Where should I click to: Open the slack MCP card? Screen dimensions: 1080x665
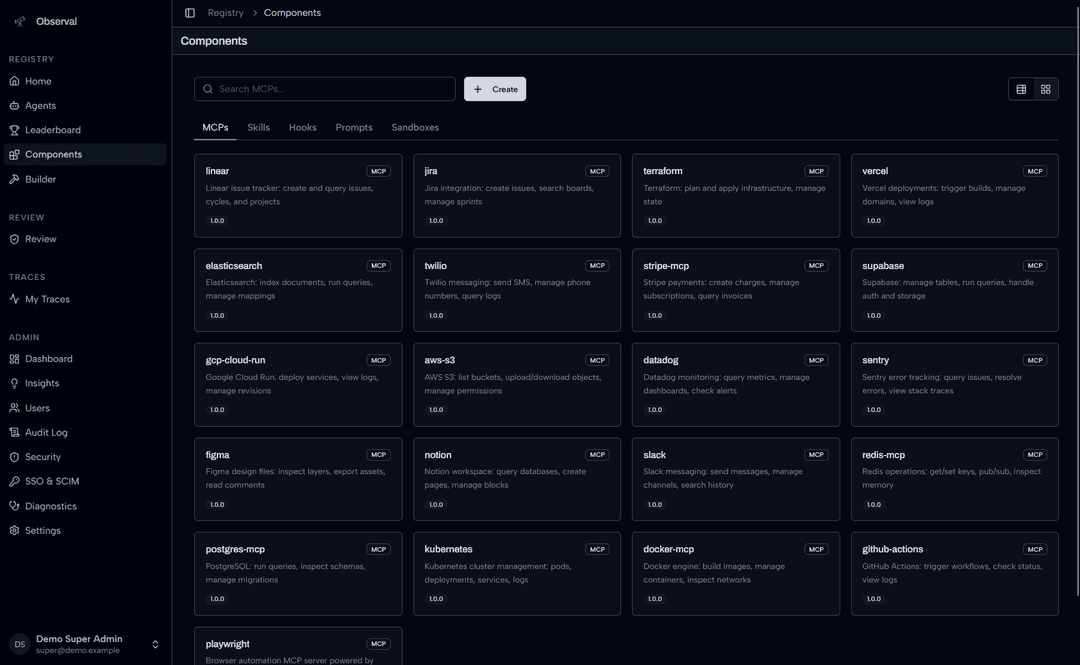coord(736,479)
